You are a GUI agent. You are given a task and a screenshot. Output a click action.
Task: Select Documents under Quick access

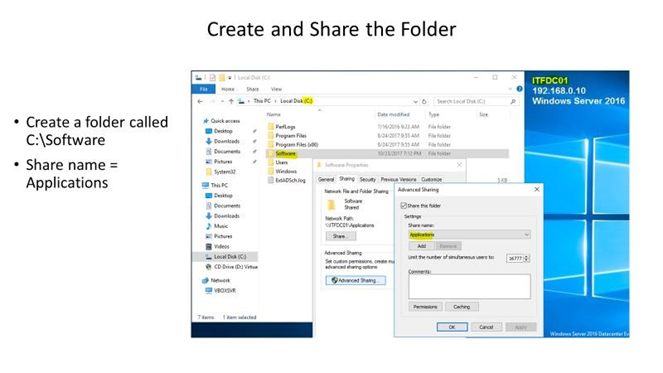227,151
